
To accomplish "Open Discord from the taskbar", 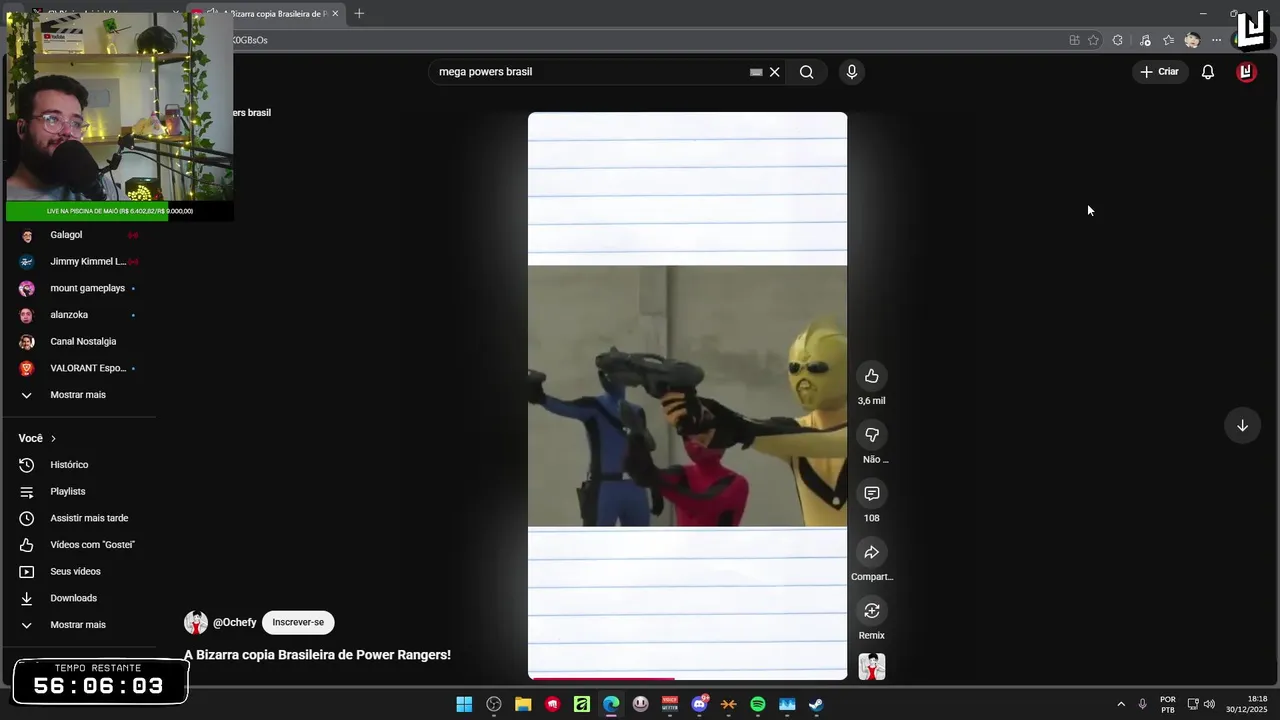I will [x=699, y=704].
